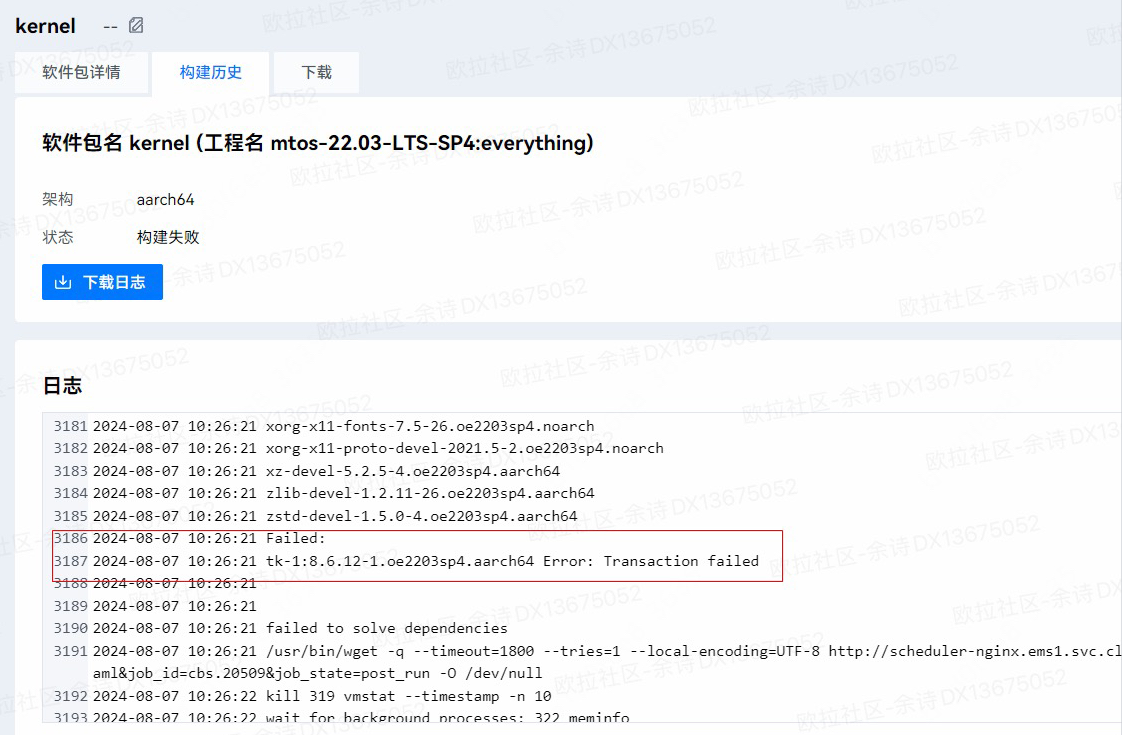
Task: Click the xz-devel-5.2.5-4 log entry
Action: [412, 471]
